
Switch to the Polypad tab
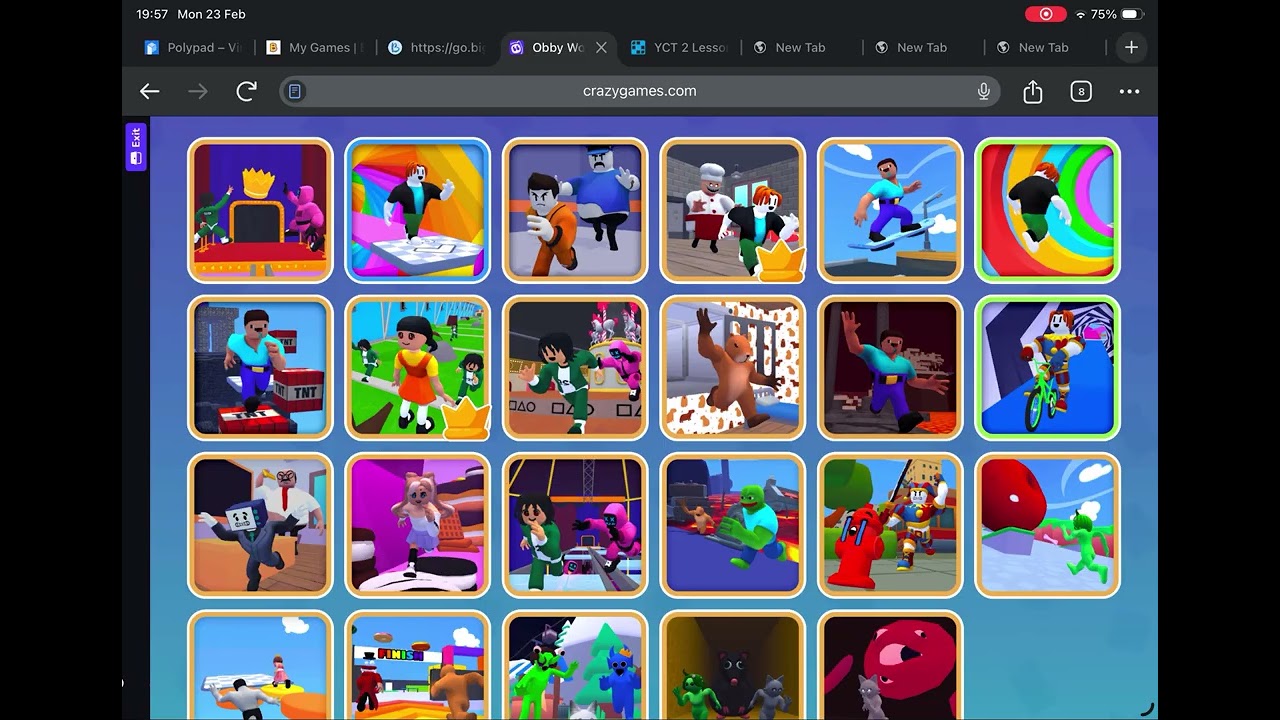point(194,47)
